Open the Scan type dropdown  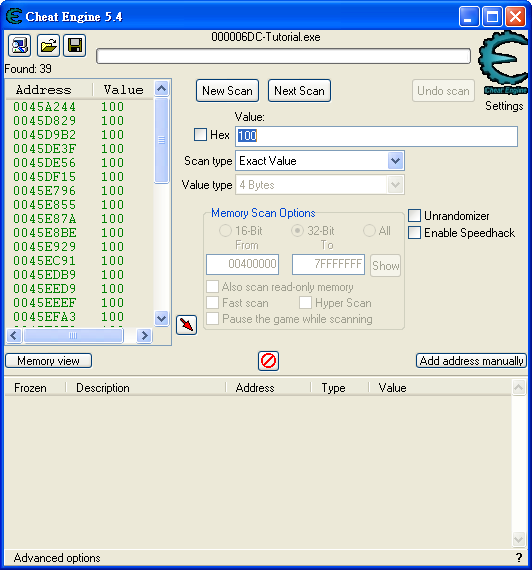coord(395,161)
